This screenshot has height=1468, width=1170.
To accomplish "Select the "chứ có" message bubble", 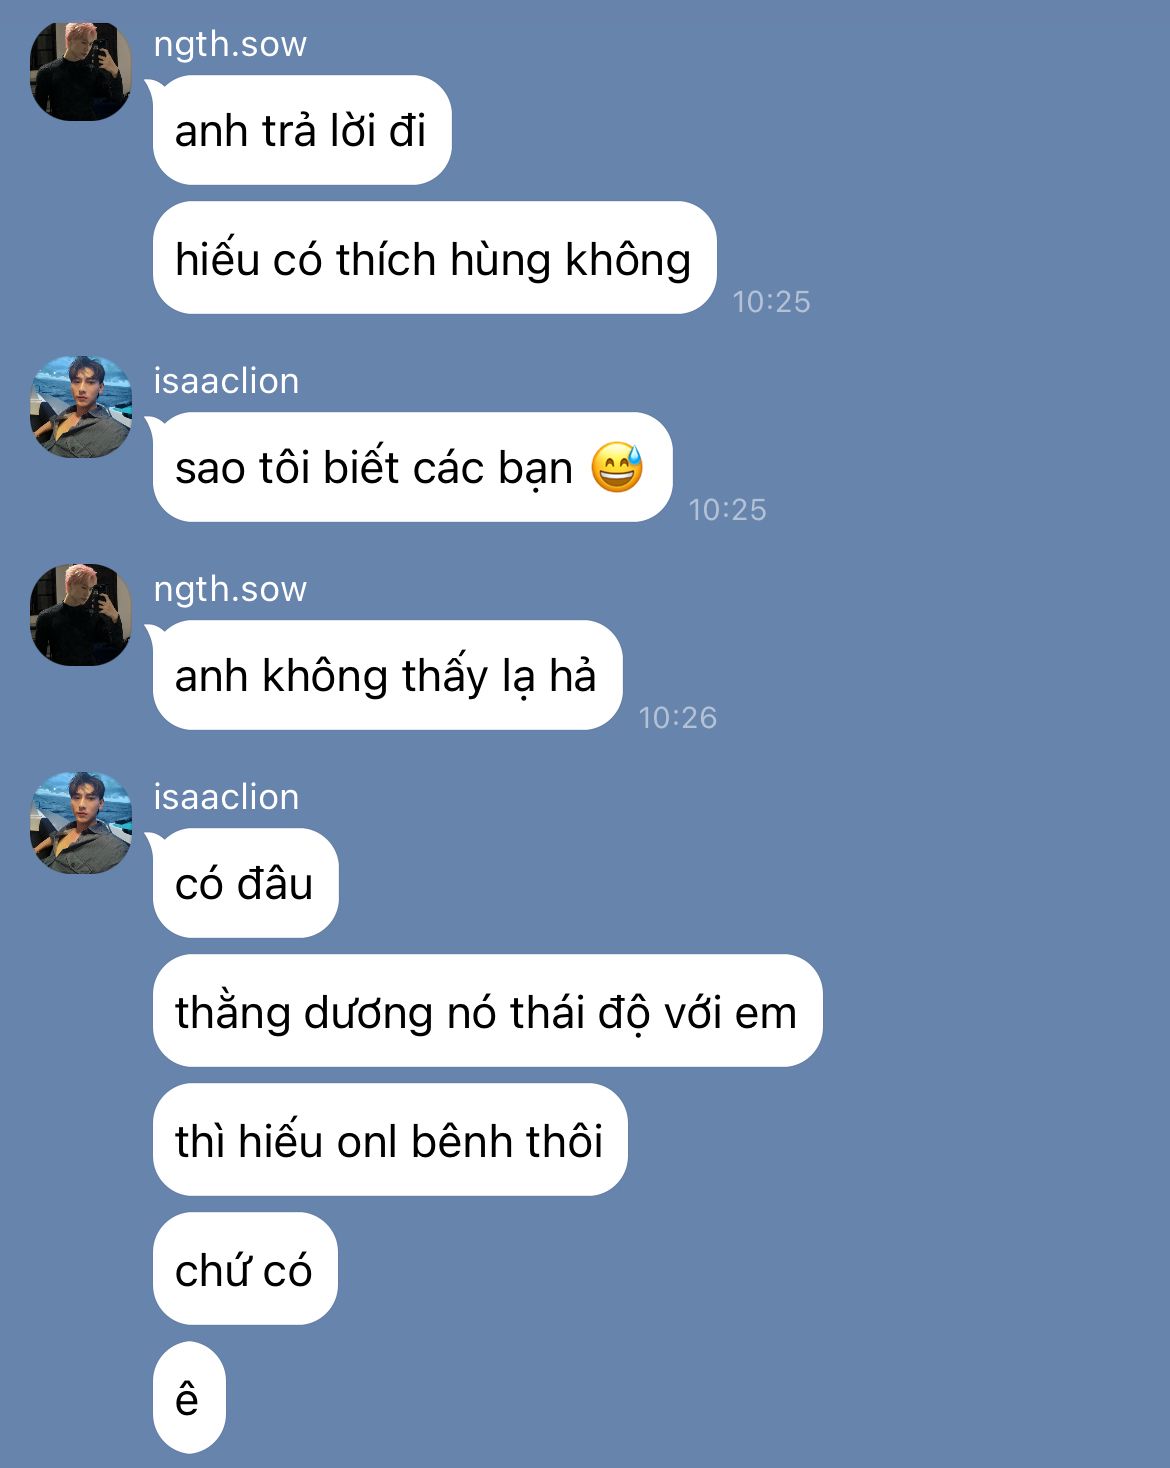I will point(245,1269).
